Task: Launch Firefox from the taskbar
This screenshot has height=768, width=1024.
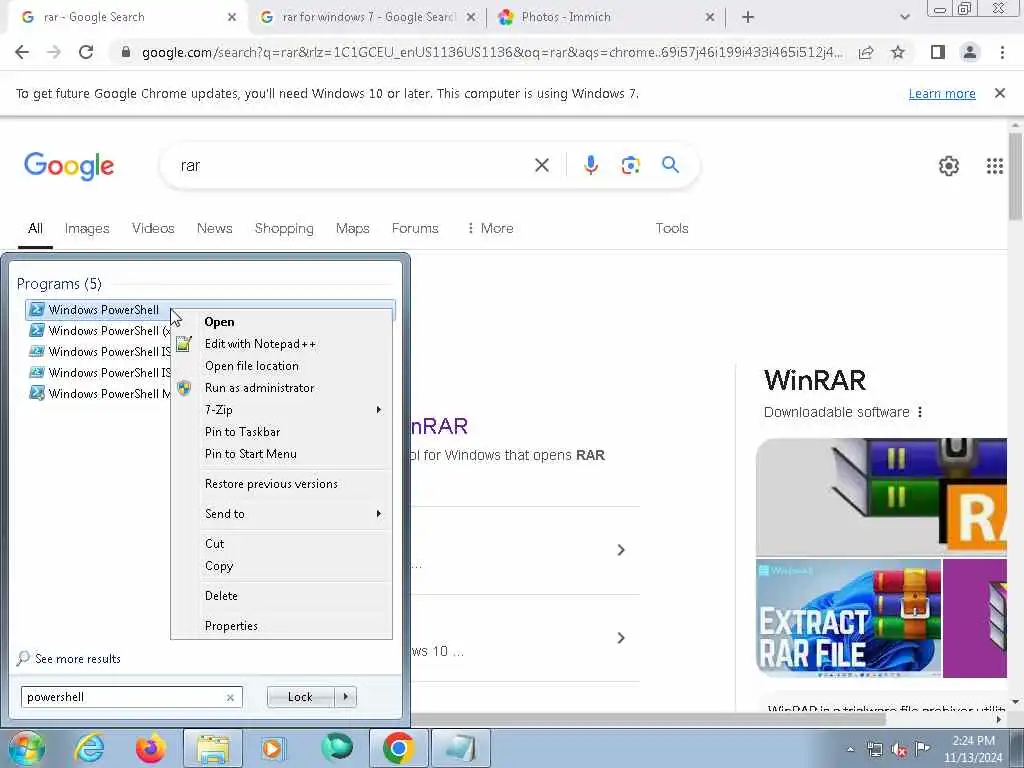Action: coord(150,748)
